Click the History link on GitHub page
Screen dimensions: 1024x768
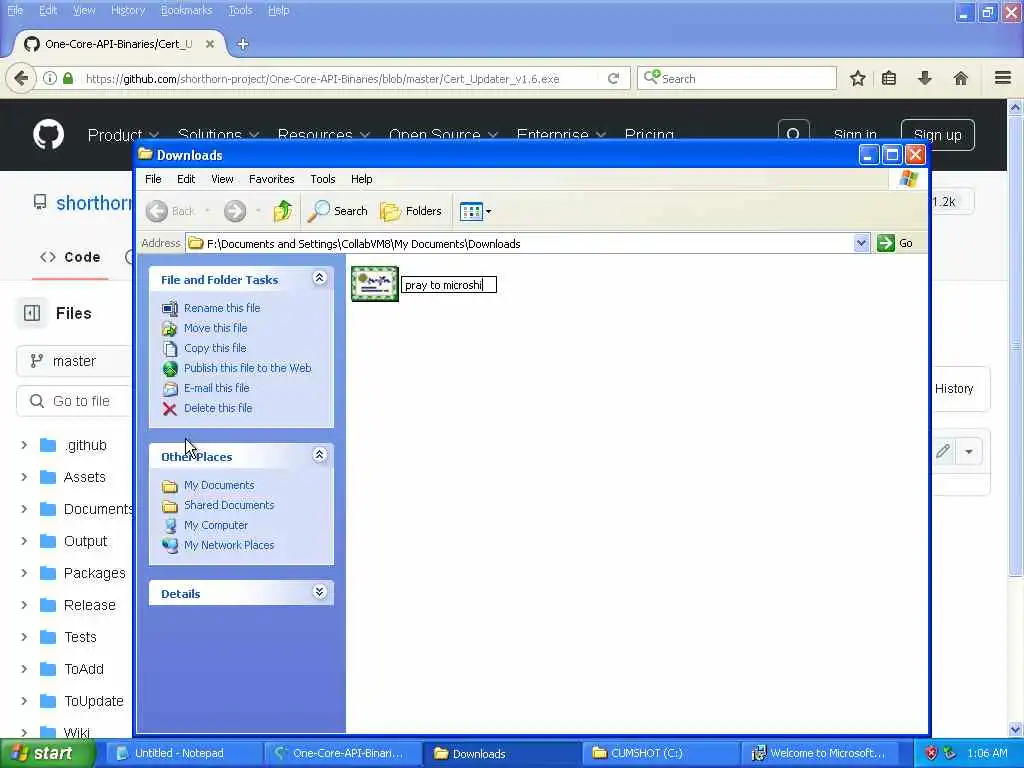(x=954, y=389)
